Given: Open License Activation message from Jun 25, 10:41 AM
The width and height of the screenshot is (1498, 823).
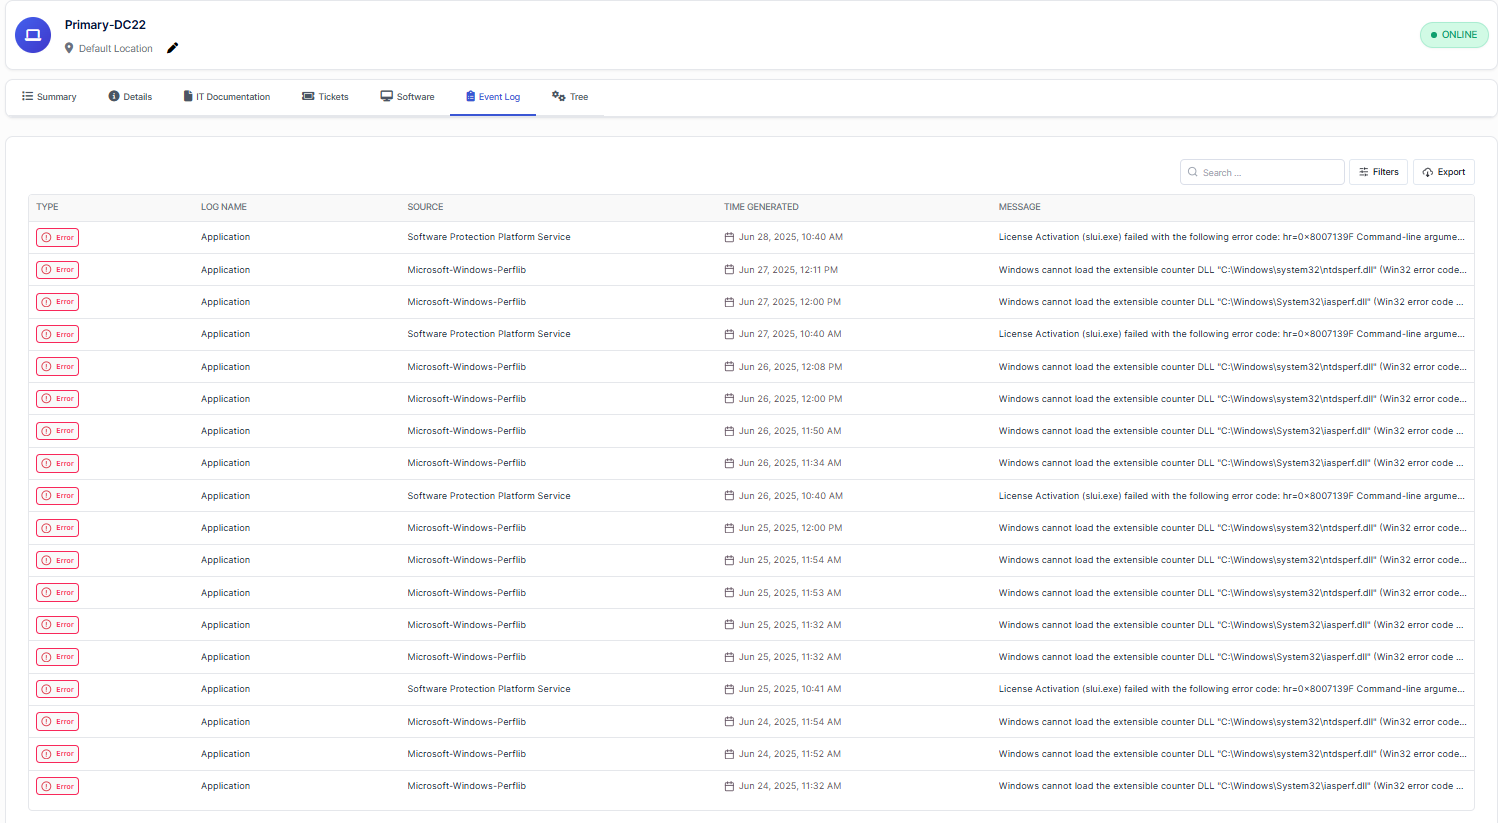Looking at the screenshot, I should click(x=1231, y=689).
